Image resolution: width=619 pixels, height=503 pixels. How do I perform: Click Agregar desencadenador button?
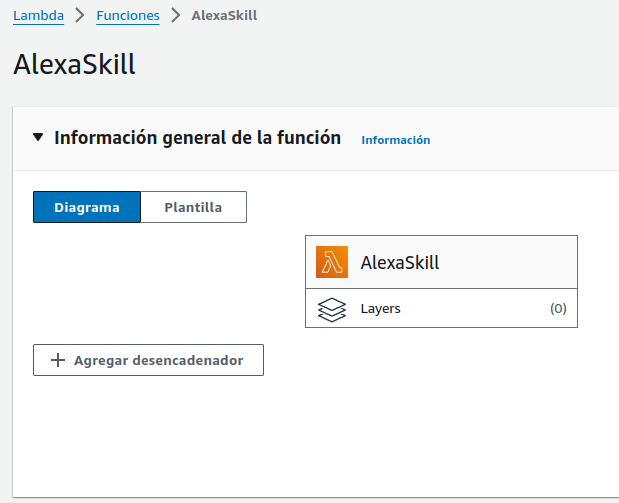click(148, 360)
